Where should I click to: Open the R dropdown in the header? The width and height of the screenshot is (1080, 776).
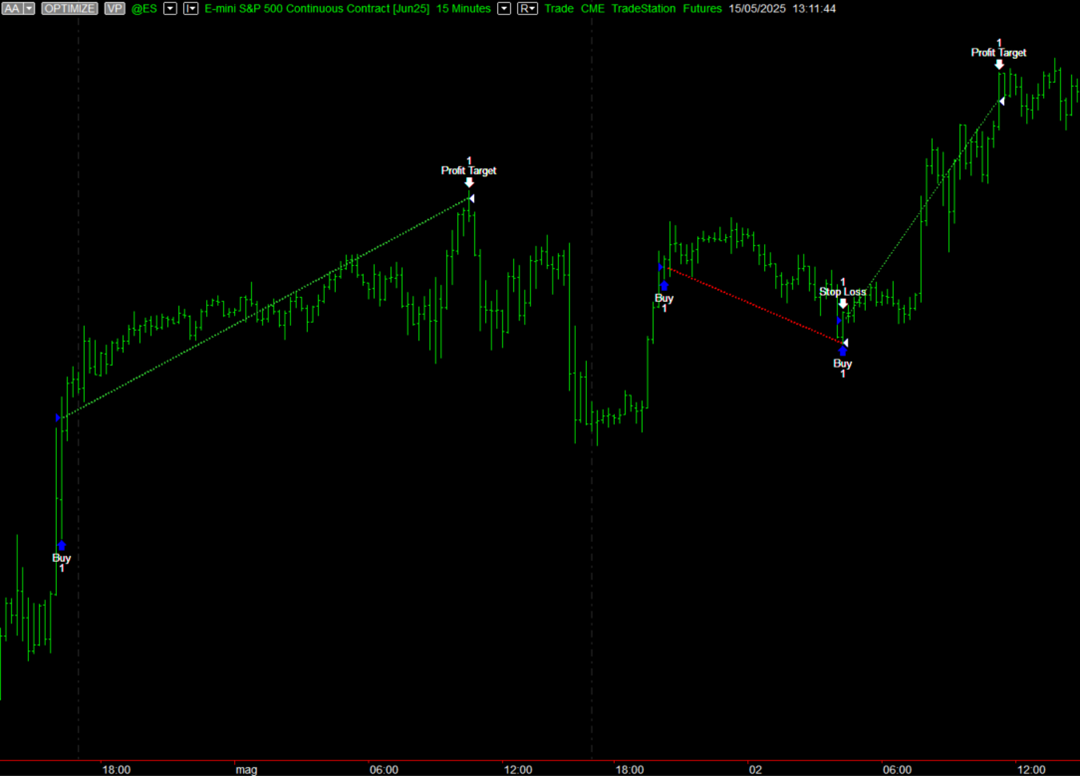click(527, 8)
